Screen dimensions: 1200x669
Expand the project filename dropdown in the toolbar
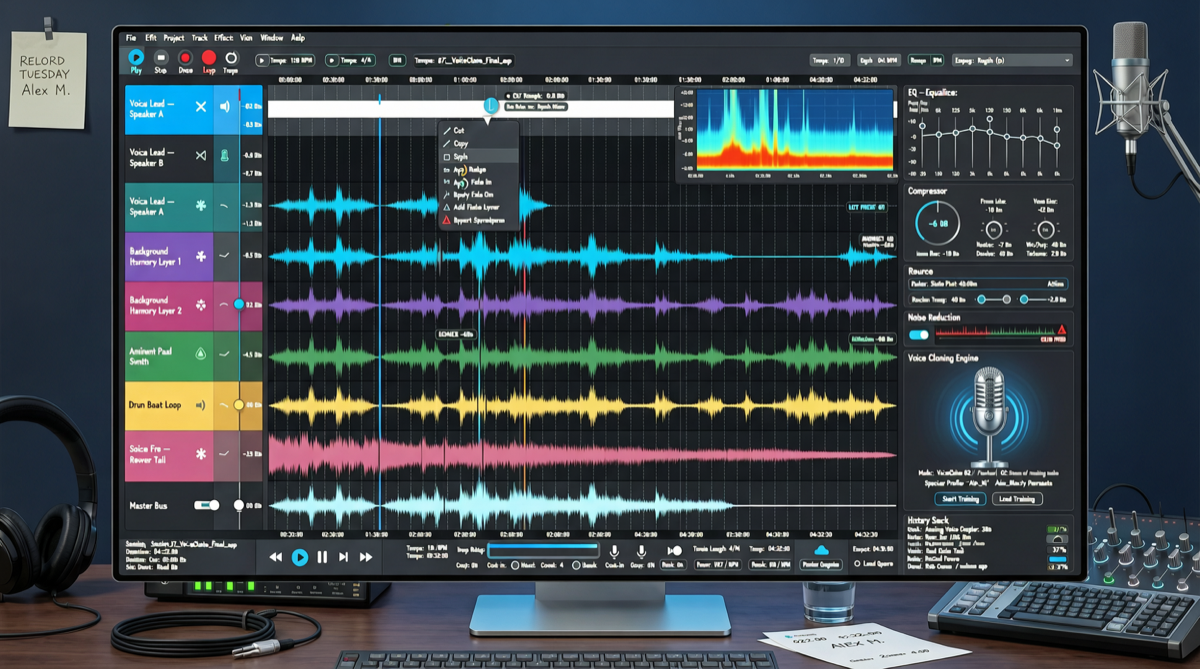[465, 61]
